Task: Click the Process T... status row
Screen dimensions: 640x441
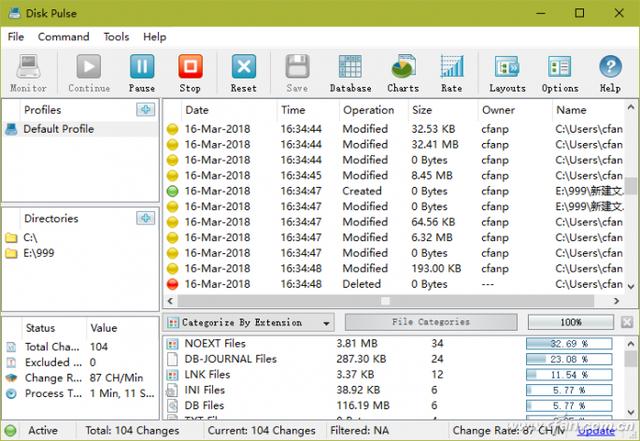Action: click(80, 394)
